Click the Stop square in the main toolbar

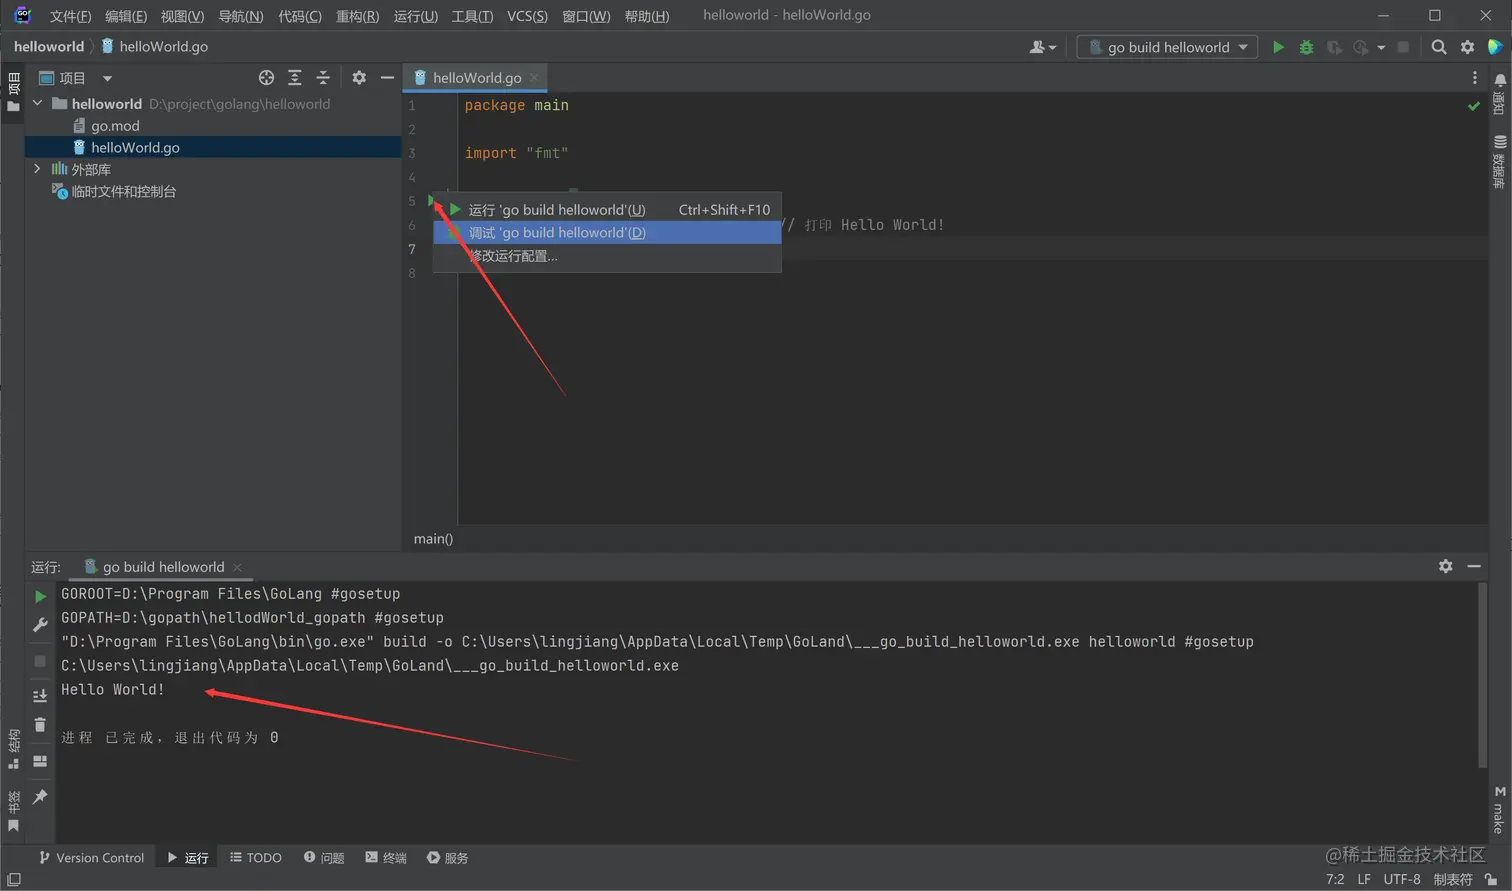1403,47
